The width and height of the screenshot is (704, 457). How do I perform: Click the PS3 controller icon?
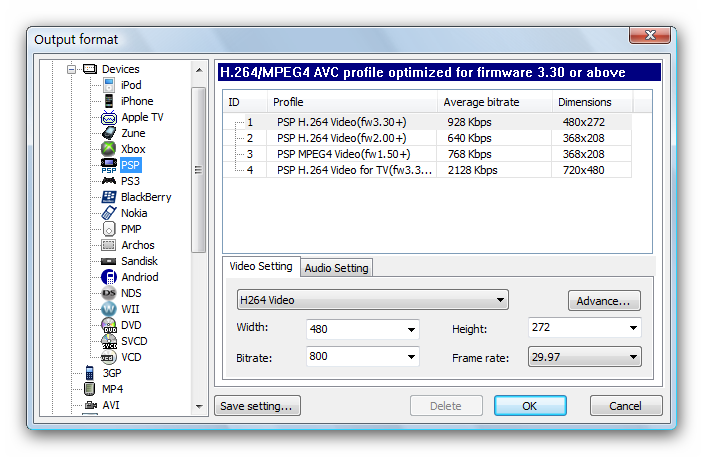coord(109,181)
